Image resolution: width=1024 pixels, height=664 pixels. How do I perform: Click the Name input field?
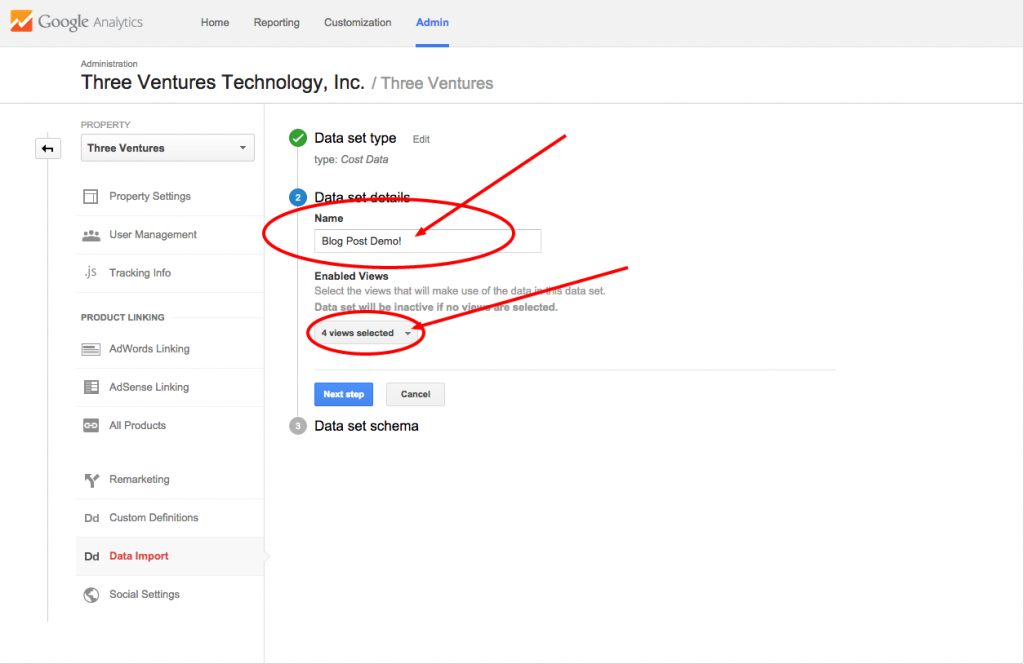pyautogui.click(x=428, y=241)
